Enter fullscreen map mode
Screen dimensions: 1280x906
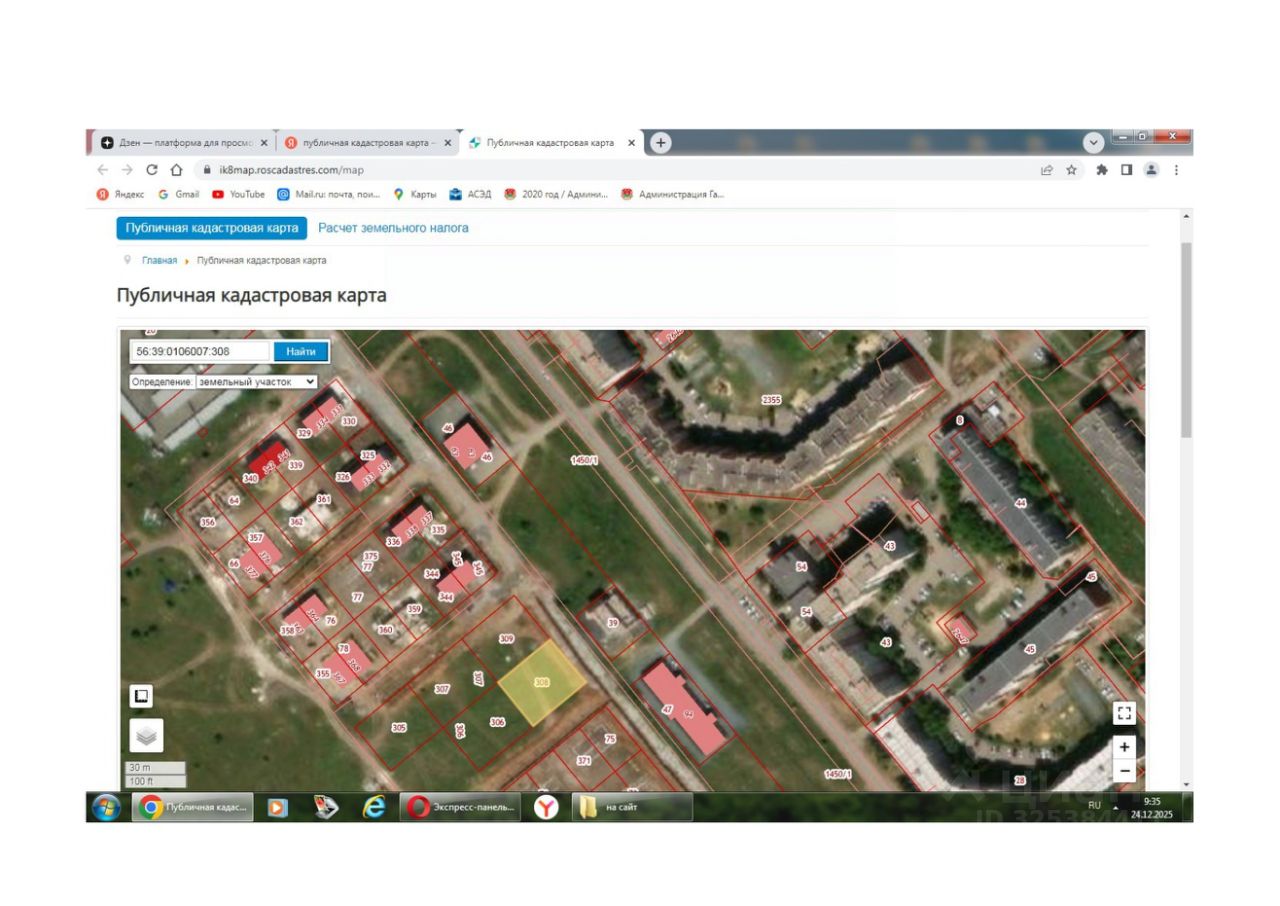1125,713
